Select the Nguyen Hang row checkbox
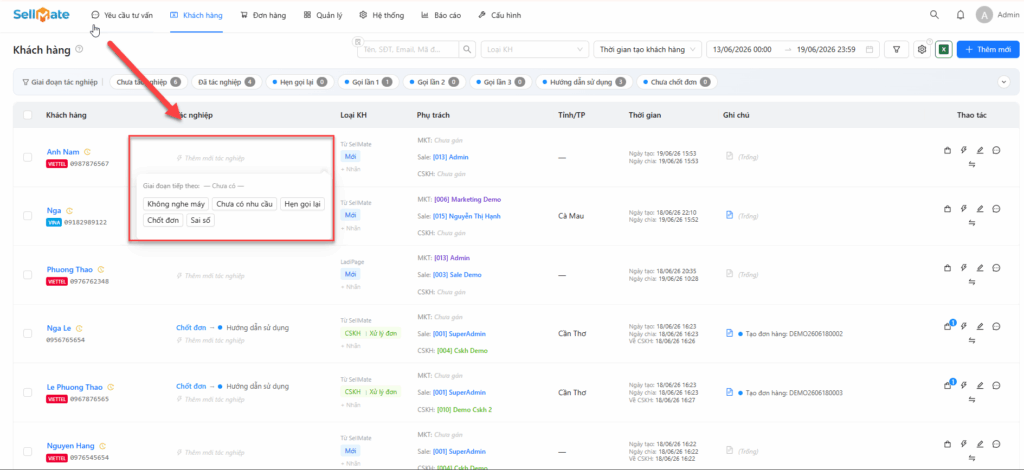The image size is (1024, 470). point(27,451)
